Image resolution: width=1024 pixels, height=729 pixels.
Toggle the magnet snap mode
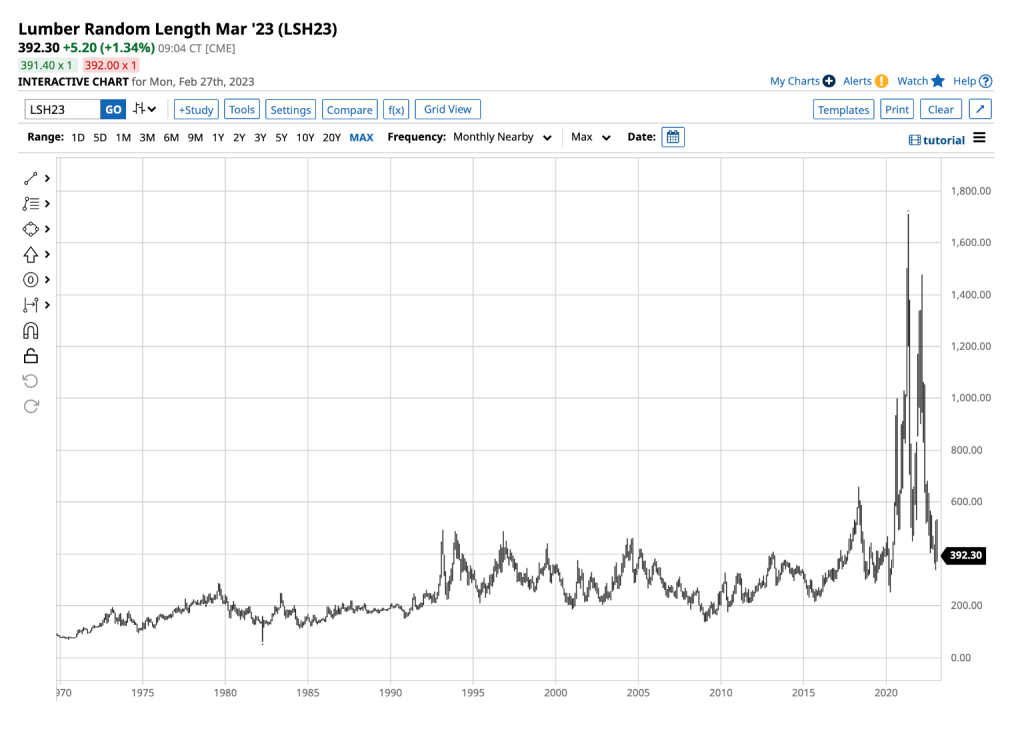(x=31, y=330)
